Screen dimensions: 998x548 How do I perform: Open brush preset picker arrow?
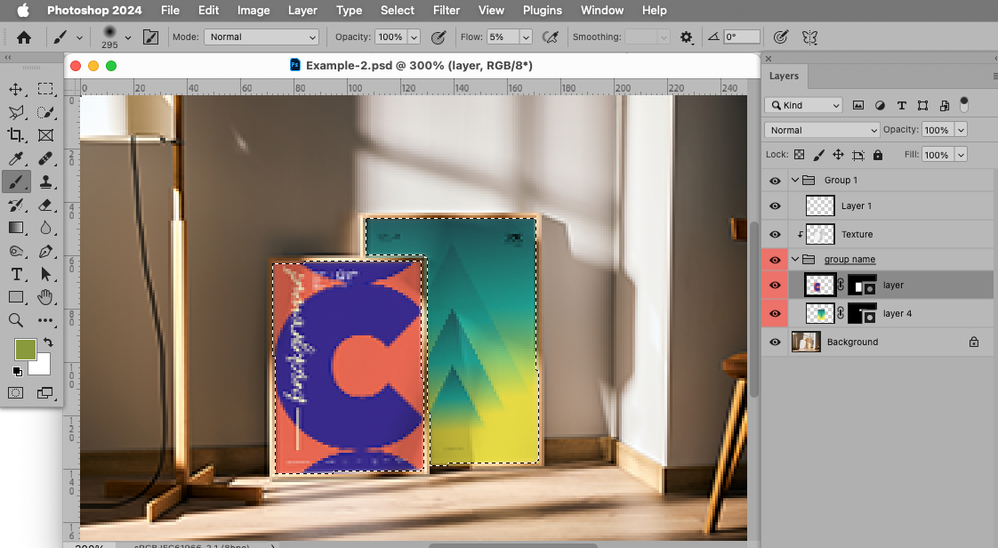[x=128, y=38]
